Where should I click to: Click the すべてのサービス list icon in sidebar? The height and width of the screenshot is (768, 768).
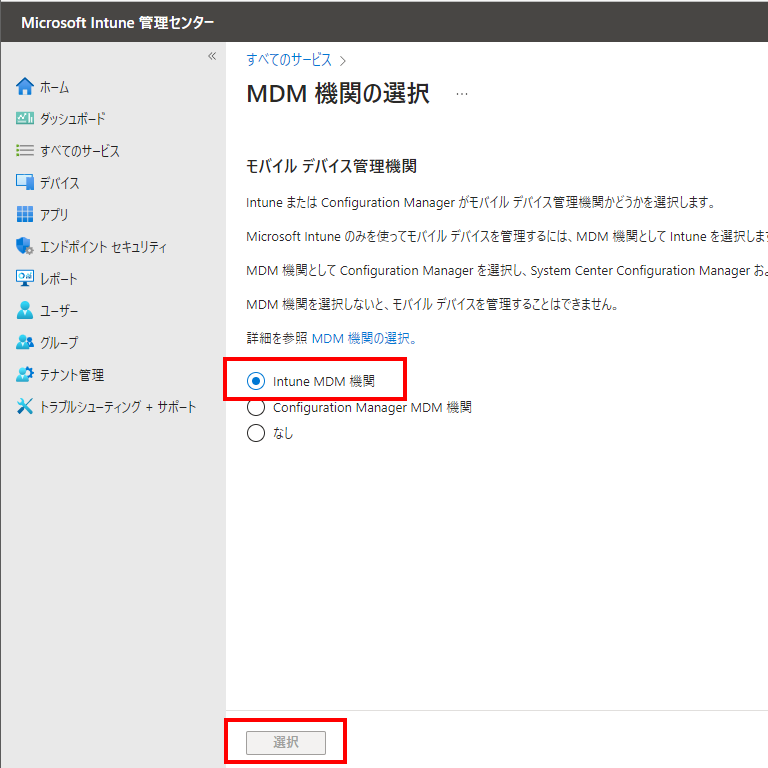click(x=24, y=150)
